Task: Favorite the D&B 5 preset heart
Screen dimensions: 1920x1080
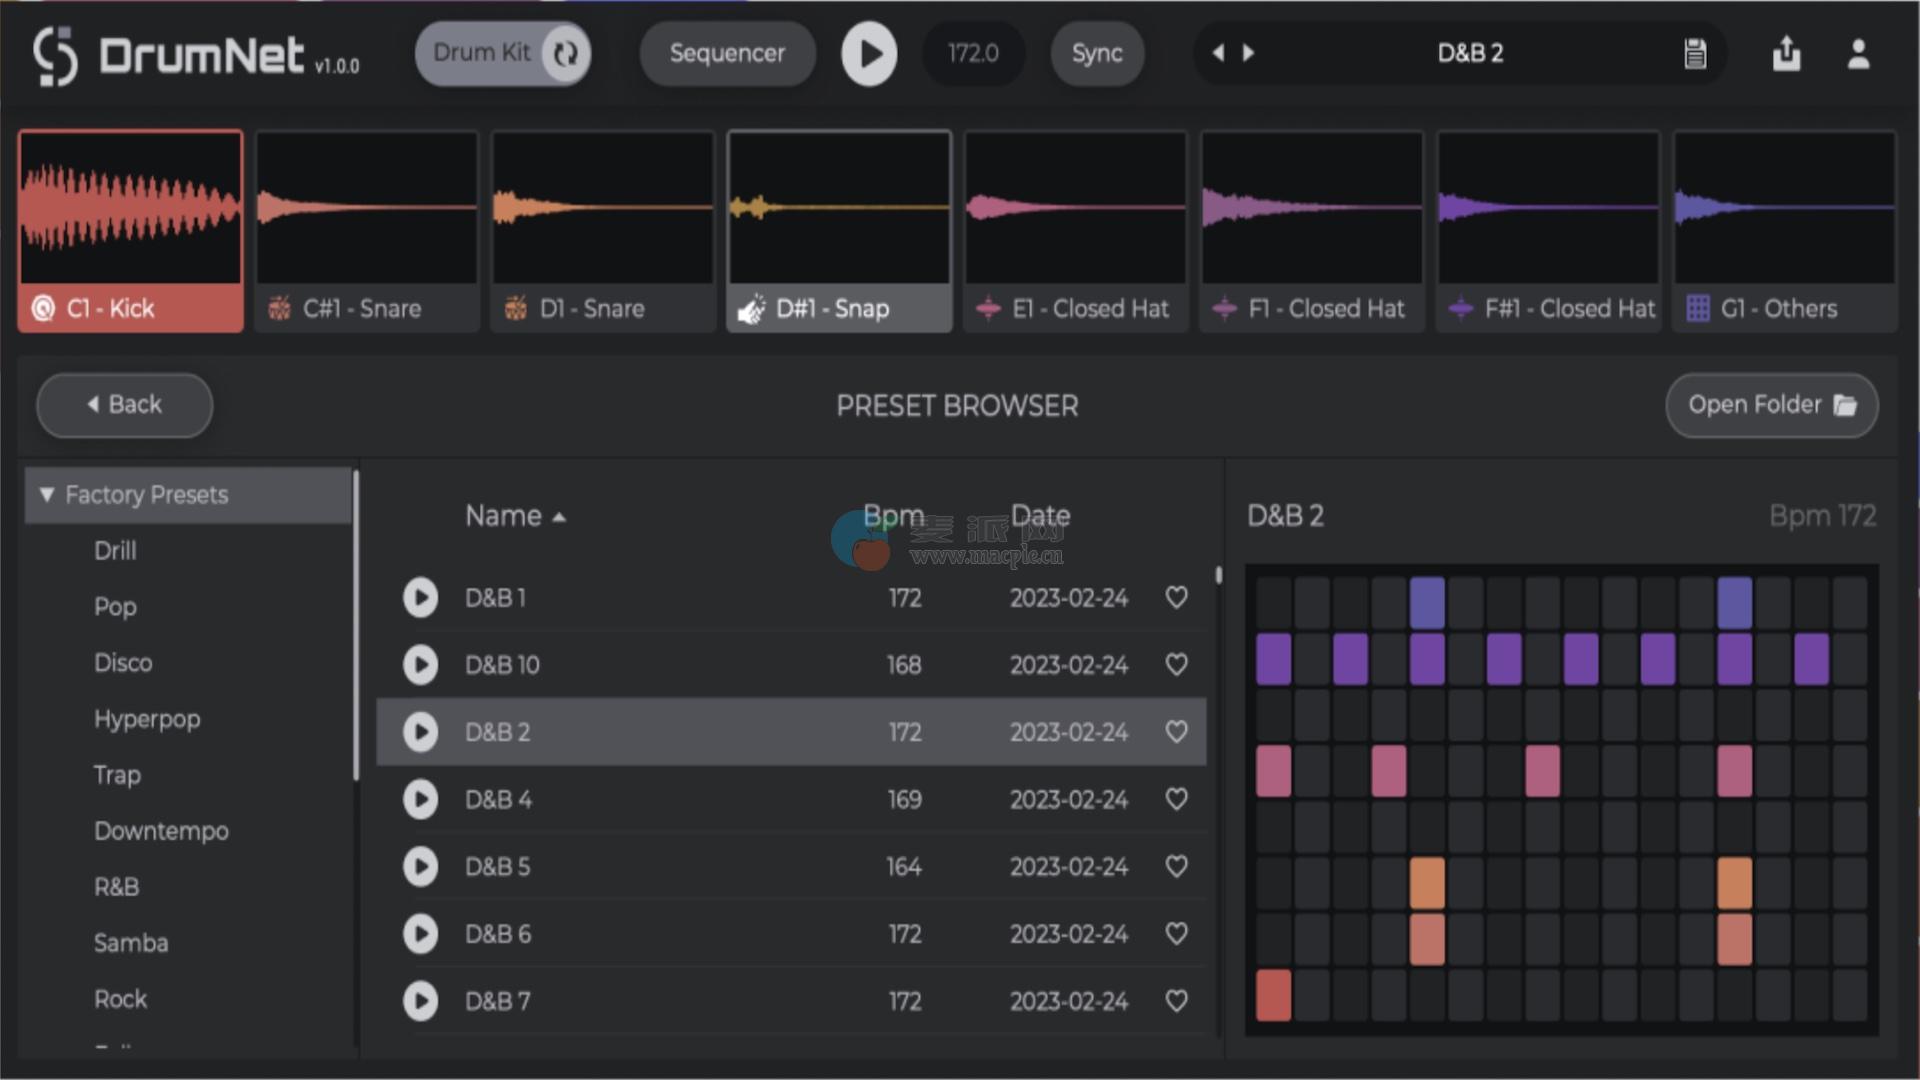Action: (1176, 866)
